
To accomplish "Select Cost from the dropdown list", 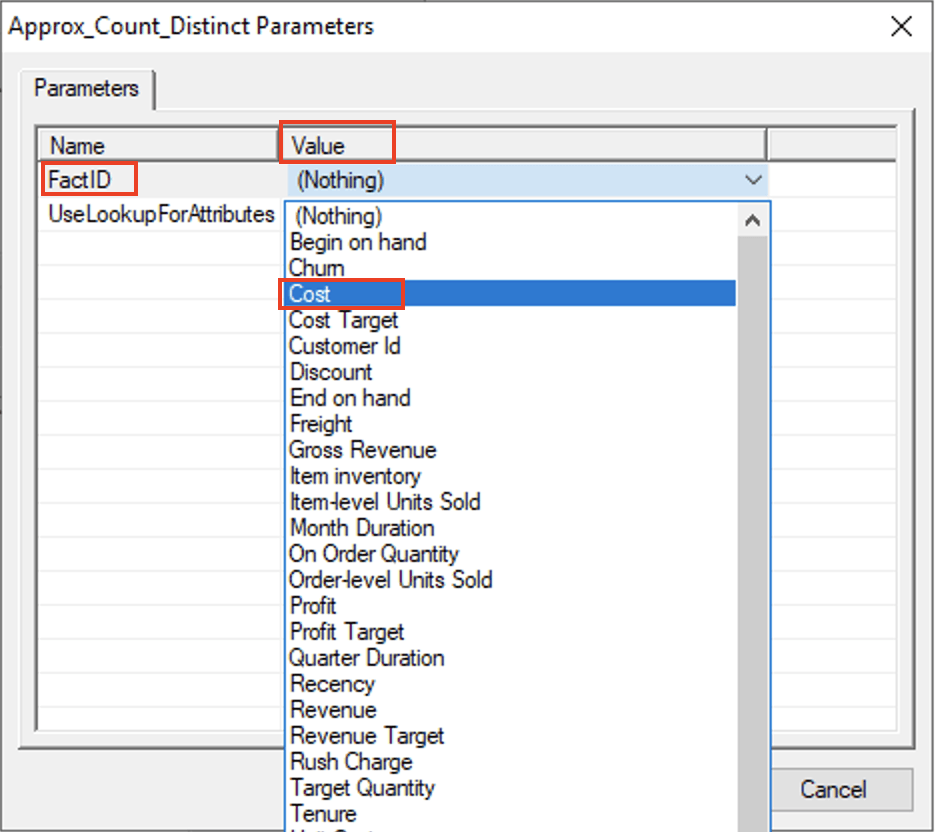I will pos(310,294).
